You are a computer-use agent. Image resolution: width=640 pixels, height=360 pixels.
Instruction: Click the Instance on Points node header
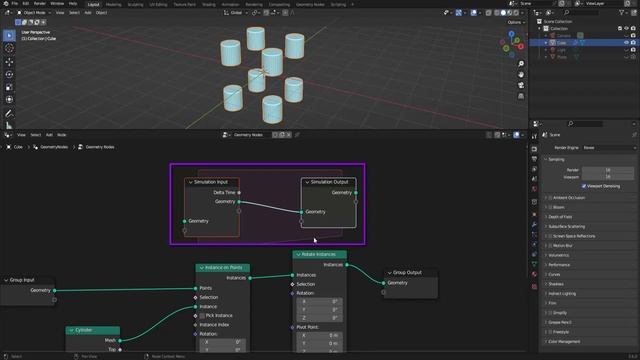point(223,268)
